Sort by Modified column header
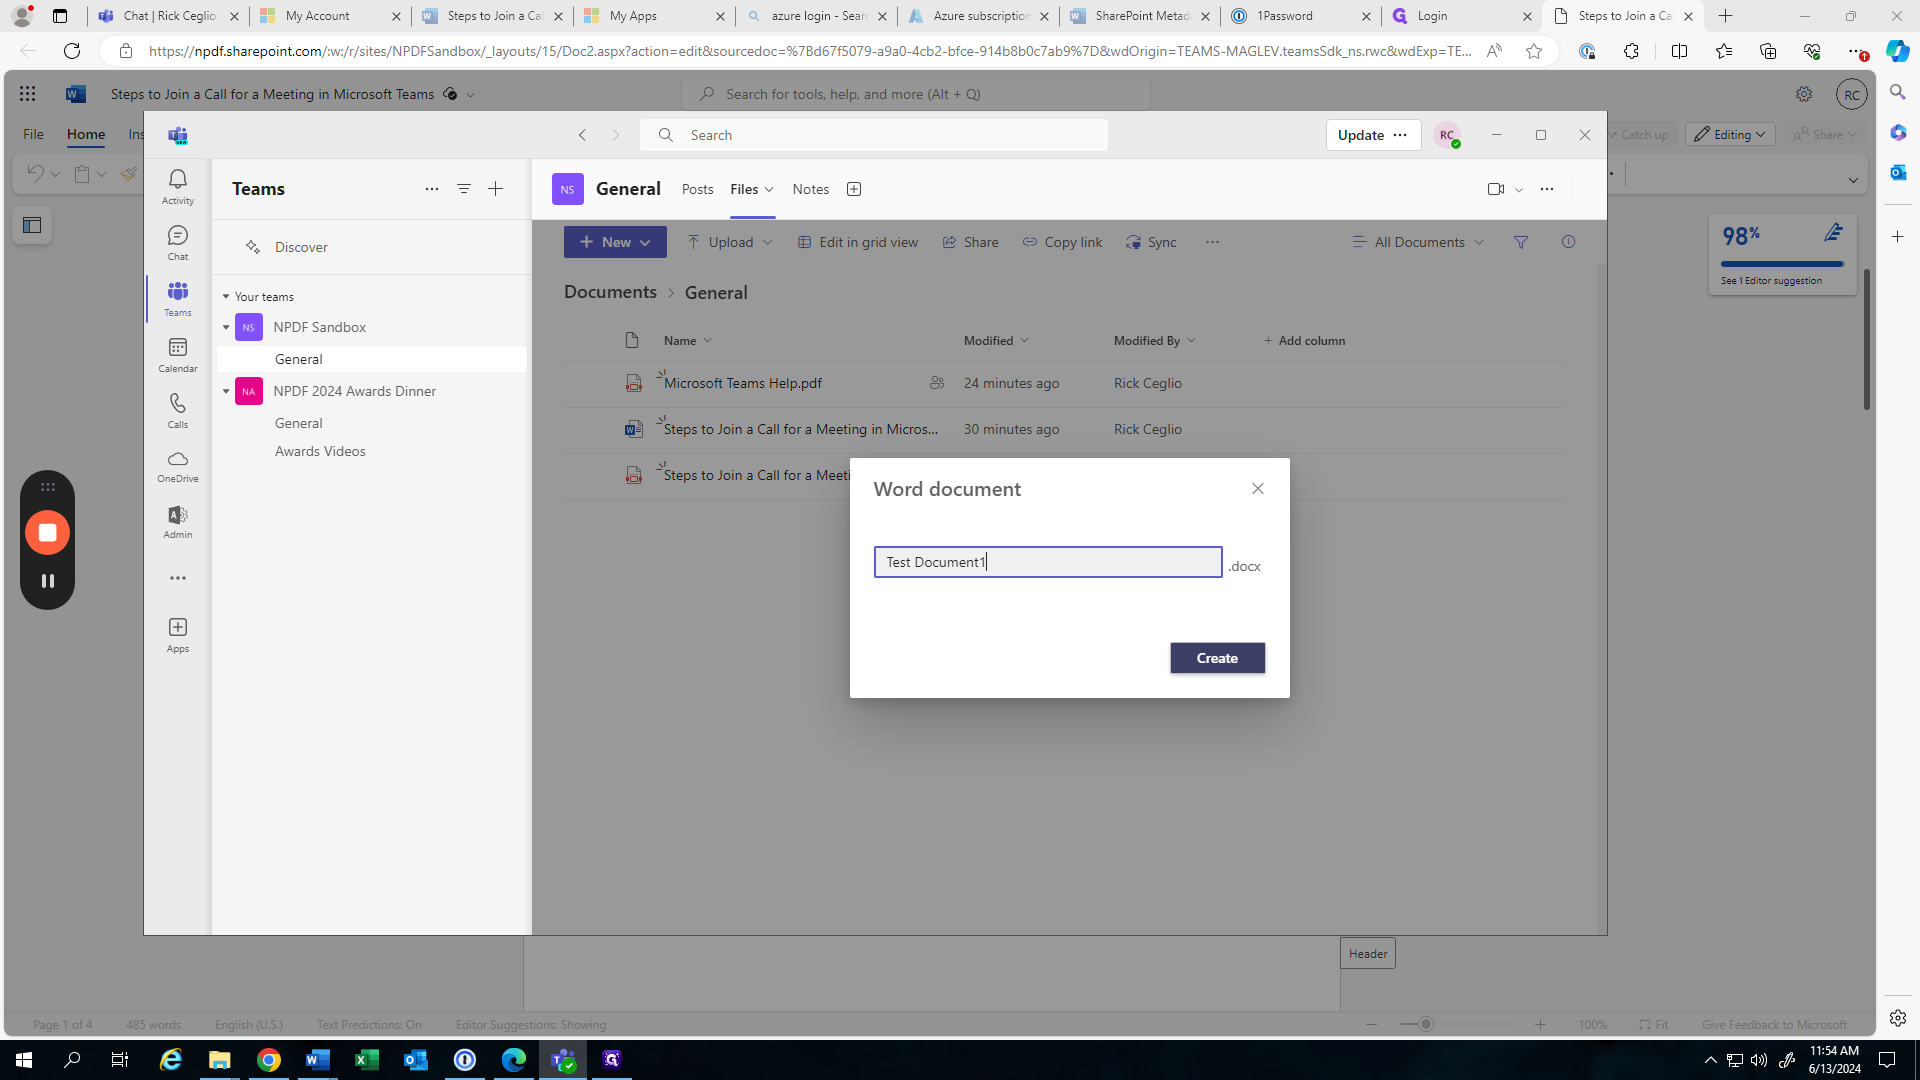1920x1080 pixels. point(996,341)
